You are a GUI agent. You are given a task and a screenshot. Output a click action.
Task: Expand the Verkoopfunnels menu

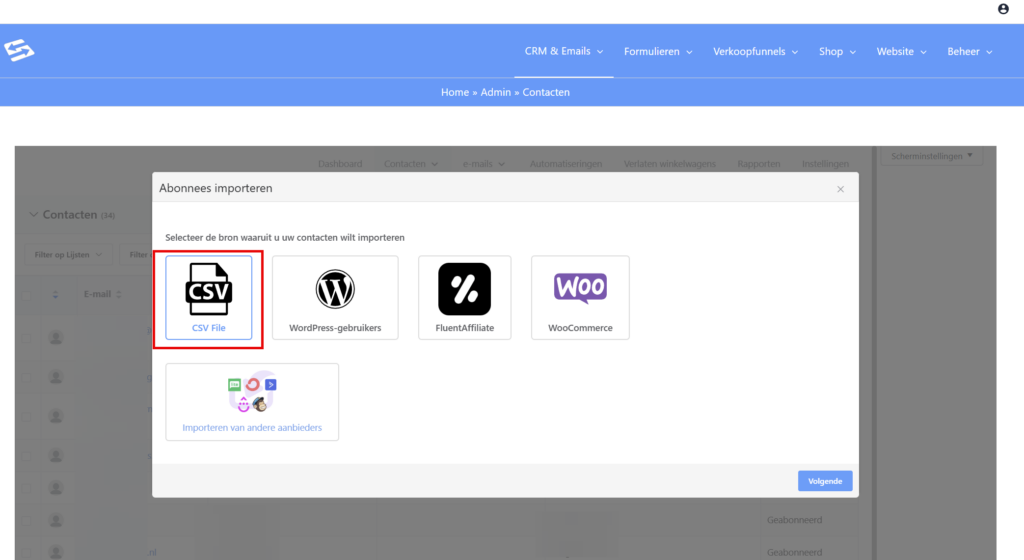(755, 51)
